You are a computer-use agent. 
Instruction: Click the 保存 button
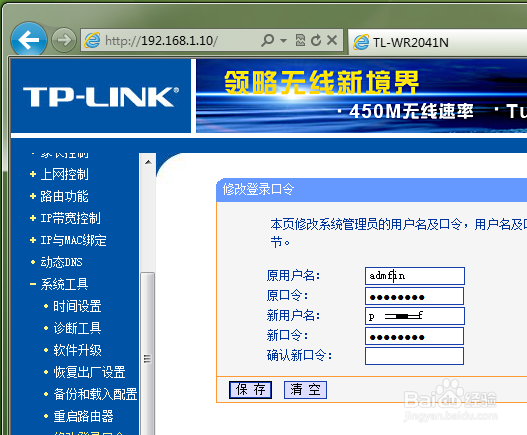[250, 390]
